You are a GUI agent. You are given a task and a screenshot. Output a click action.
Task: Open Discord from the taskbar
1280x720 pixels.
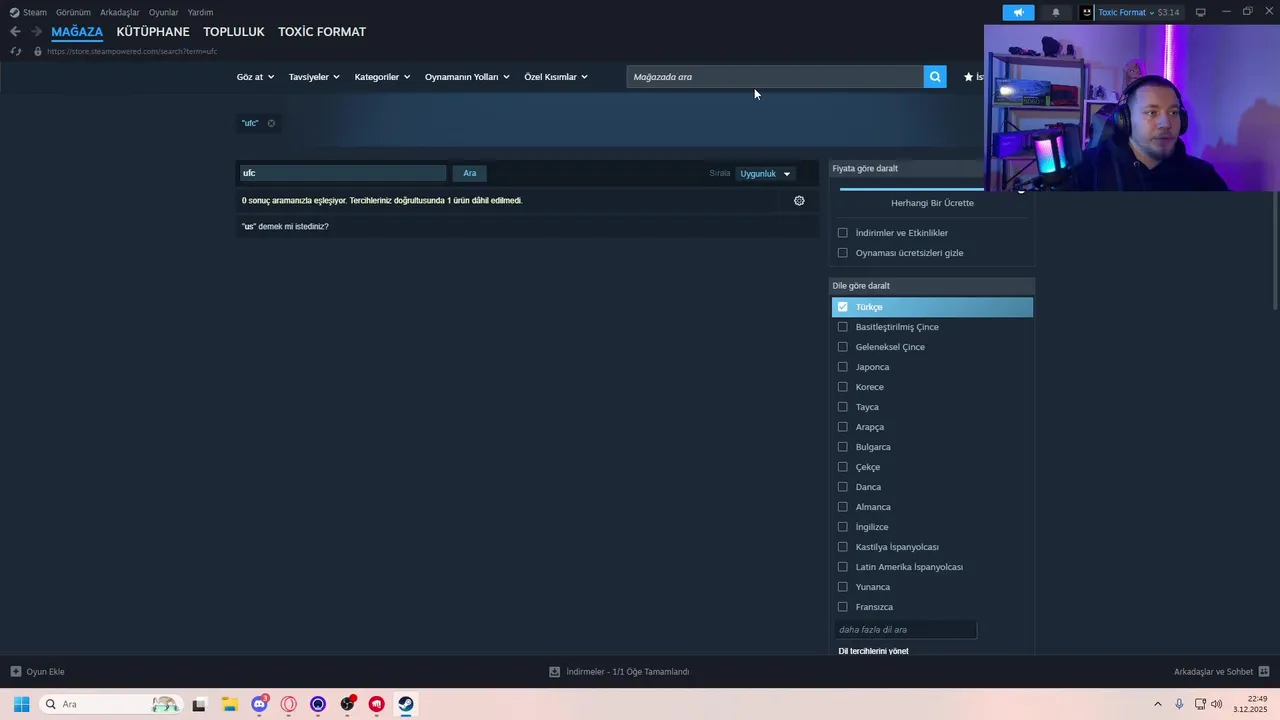[x=260, y=704]
